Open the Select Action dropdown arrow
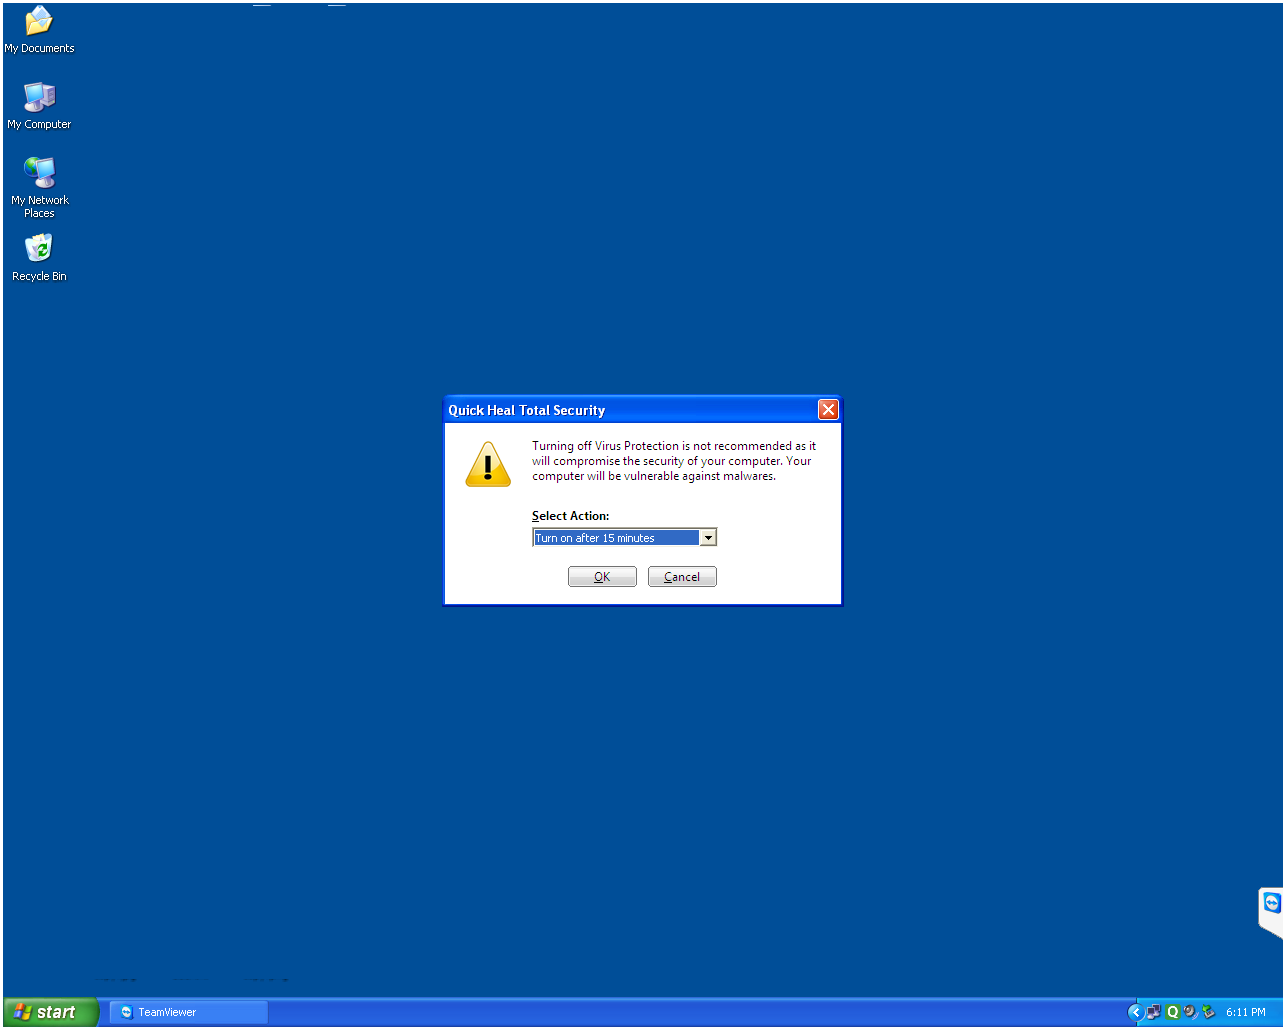Viewport: 1287px width, 1027px height. pos(708,538)
